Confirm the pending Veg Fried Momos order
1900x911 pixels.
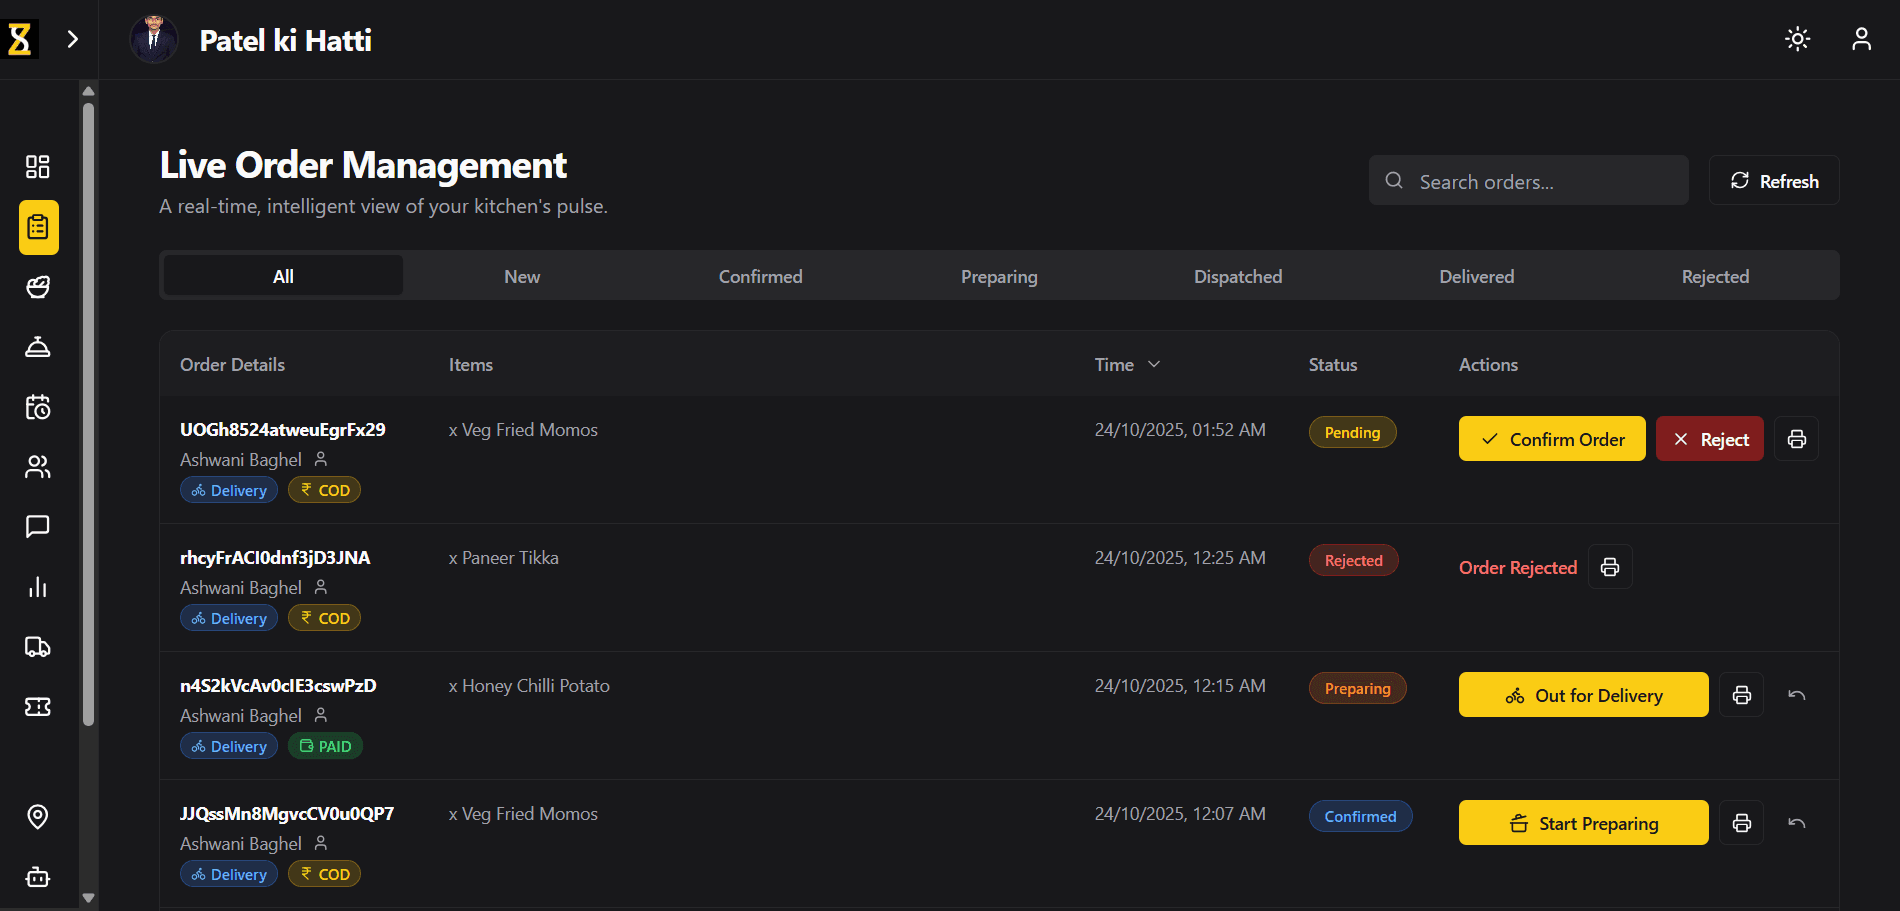(1551, 438)
